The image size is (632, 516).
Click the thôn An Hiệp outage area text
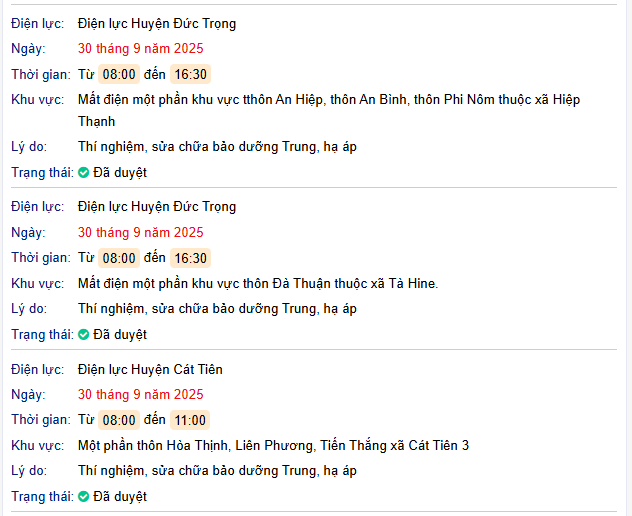click(x=328, y=99)
